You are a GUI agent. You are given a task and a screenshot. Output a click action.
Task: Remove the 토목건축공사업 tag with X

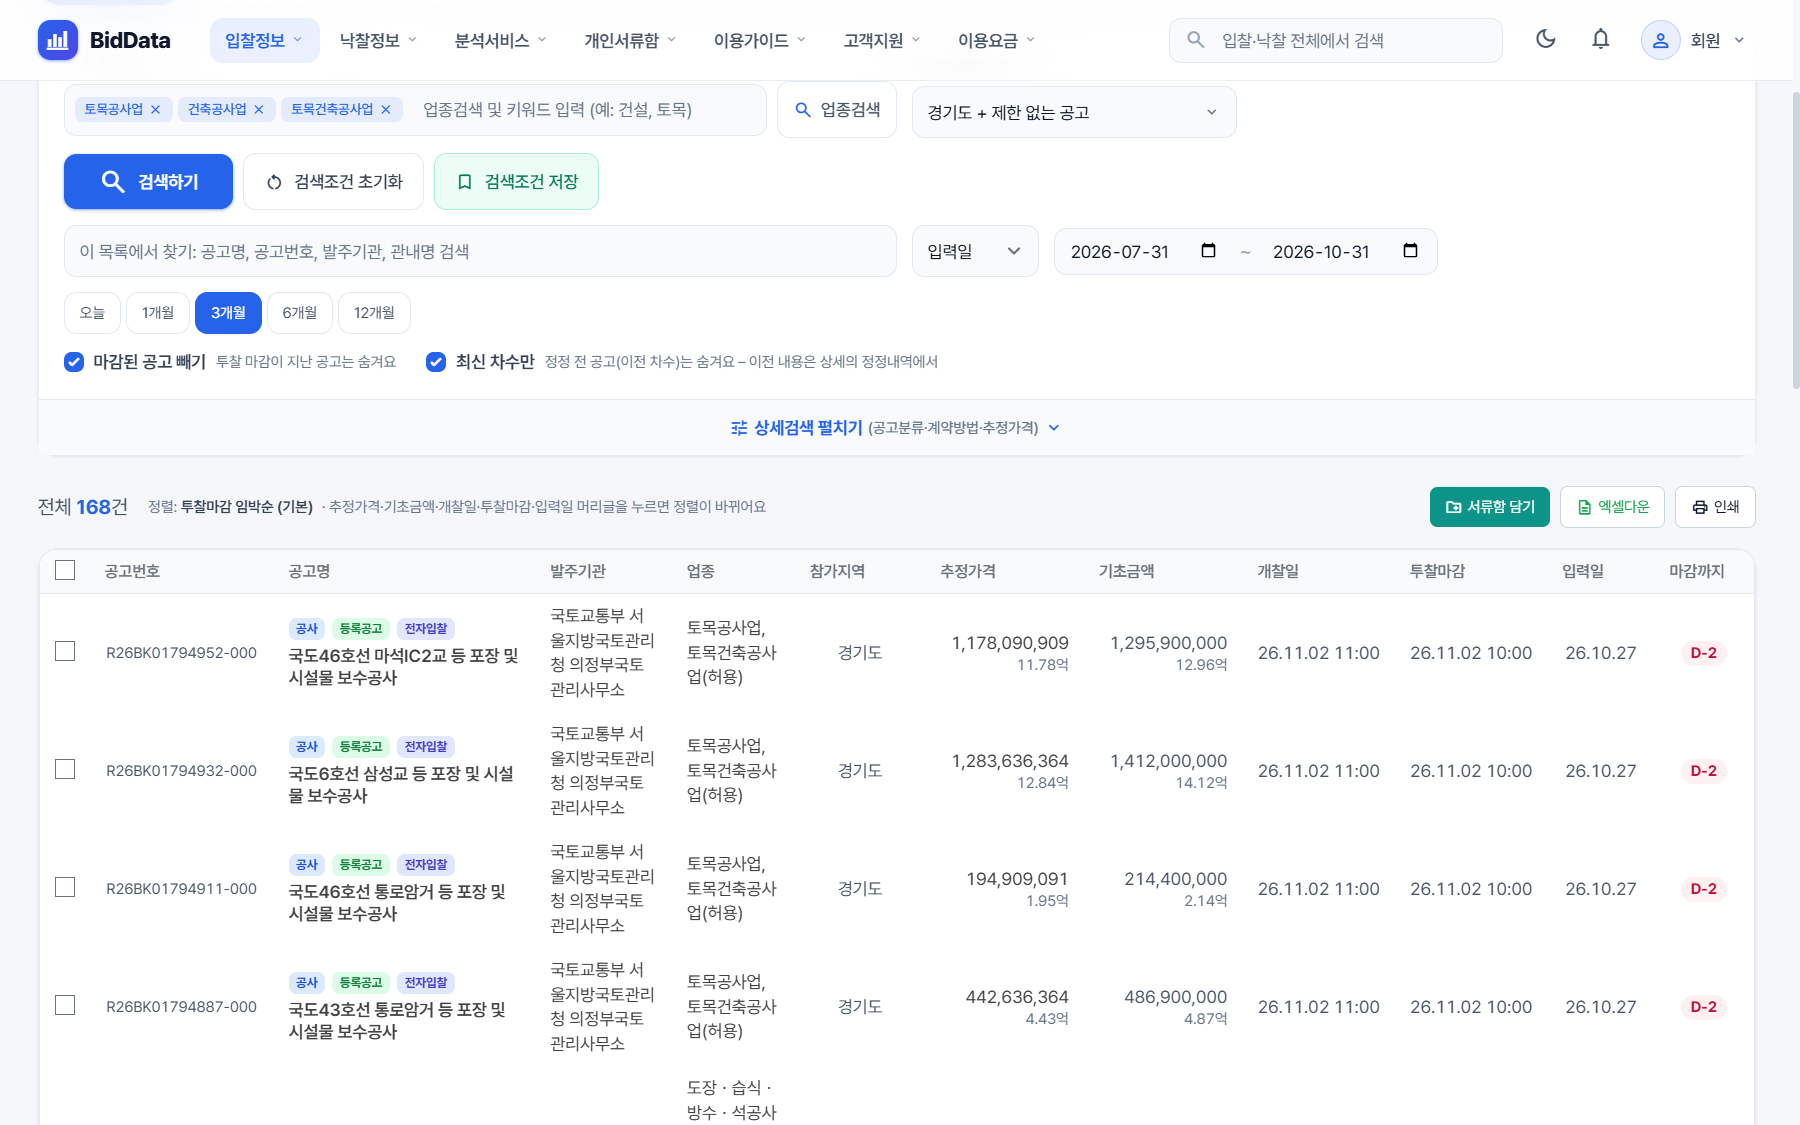coord(386,110)
